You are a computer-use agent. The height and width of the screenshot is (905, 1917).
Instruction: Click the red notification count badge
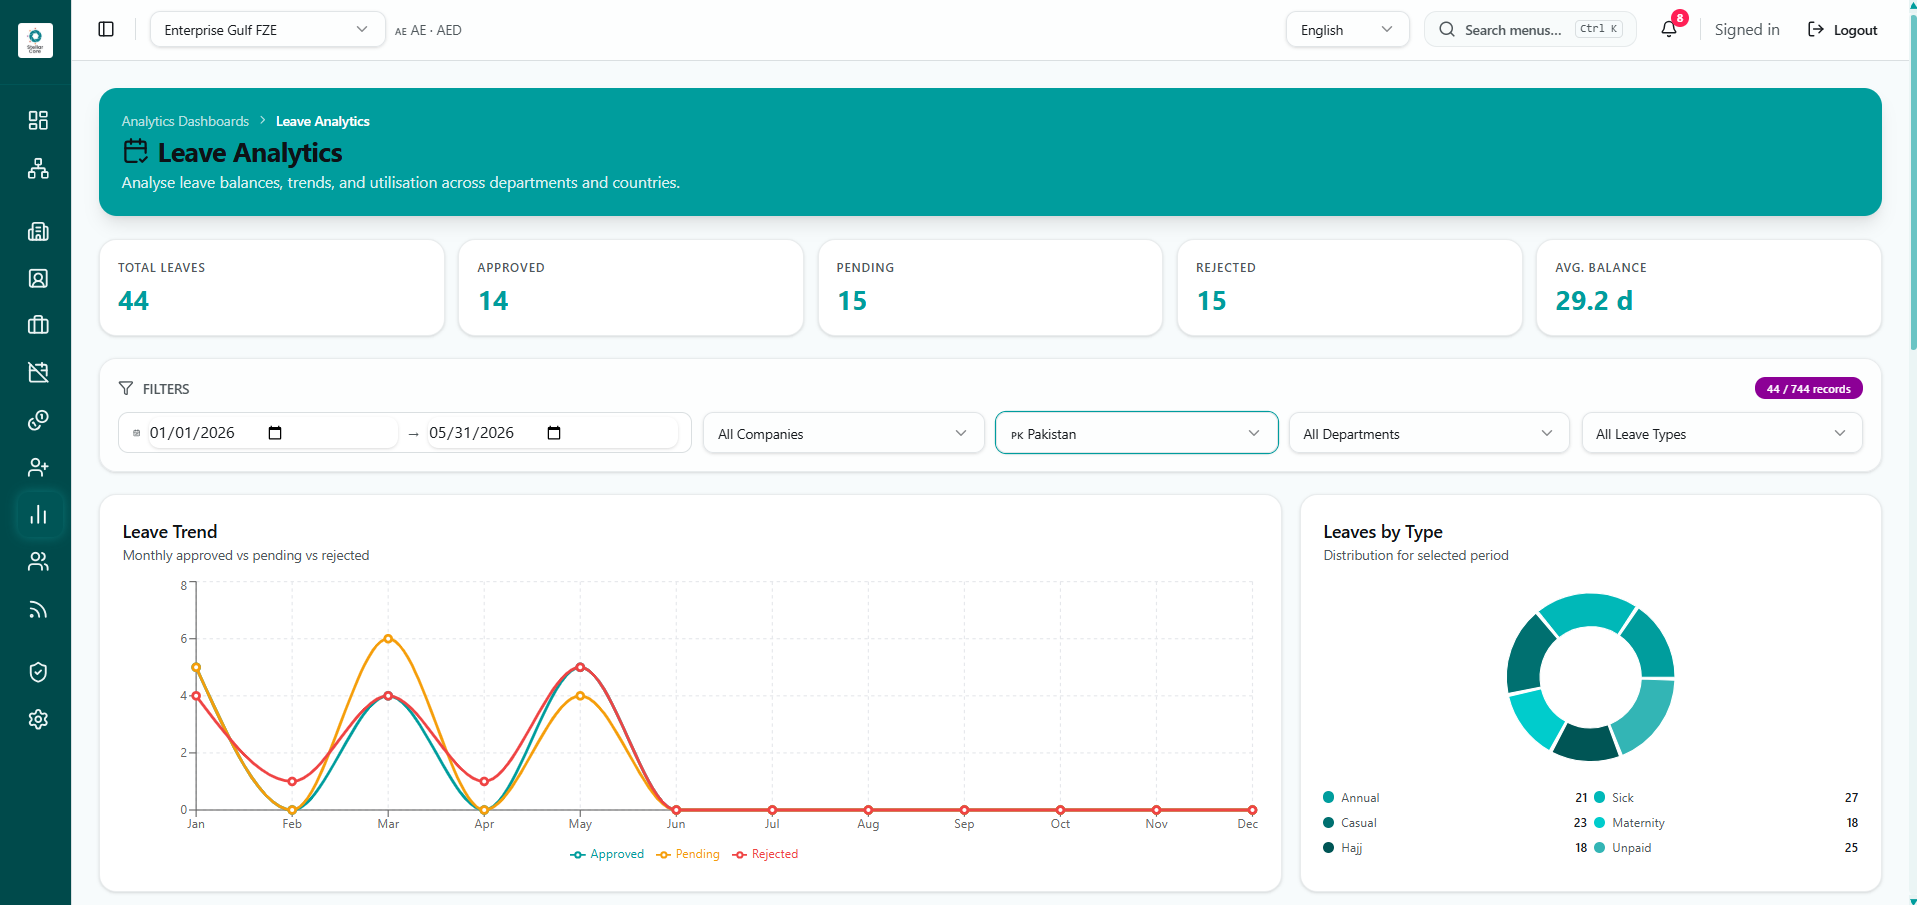pyautogui.click(x=1680, y=18)
